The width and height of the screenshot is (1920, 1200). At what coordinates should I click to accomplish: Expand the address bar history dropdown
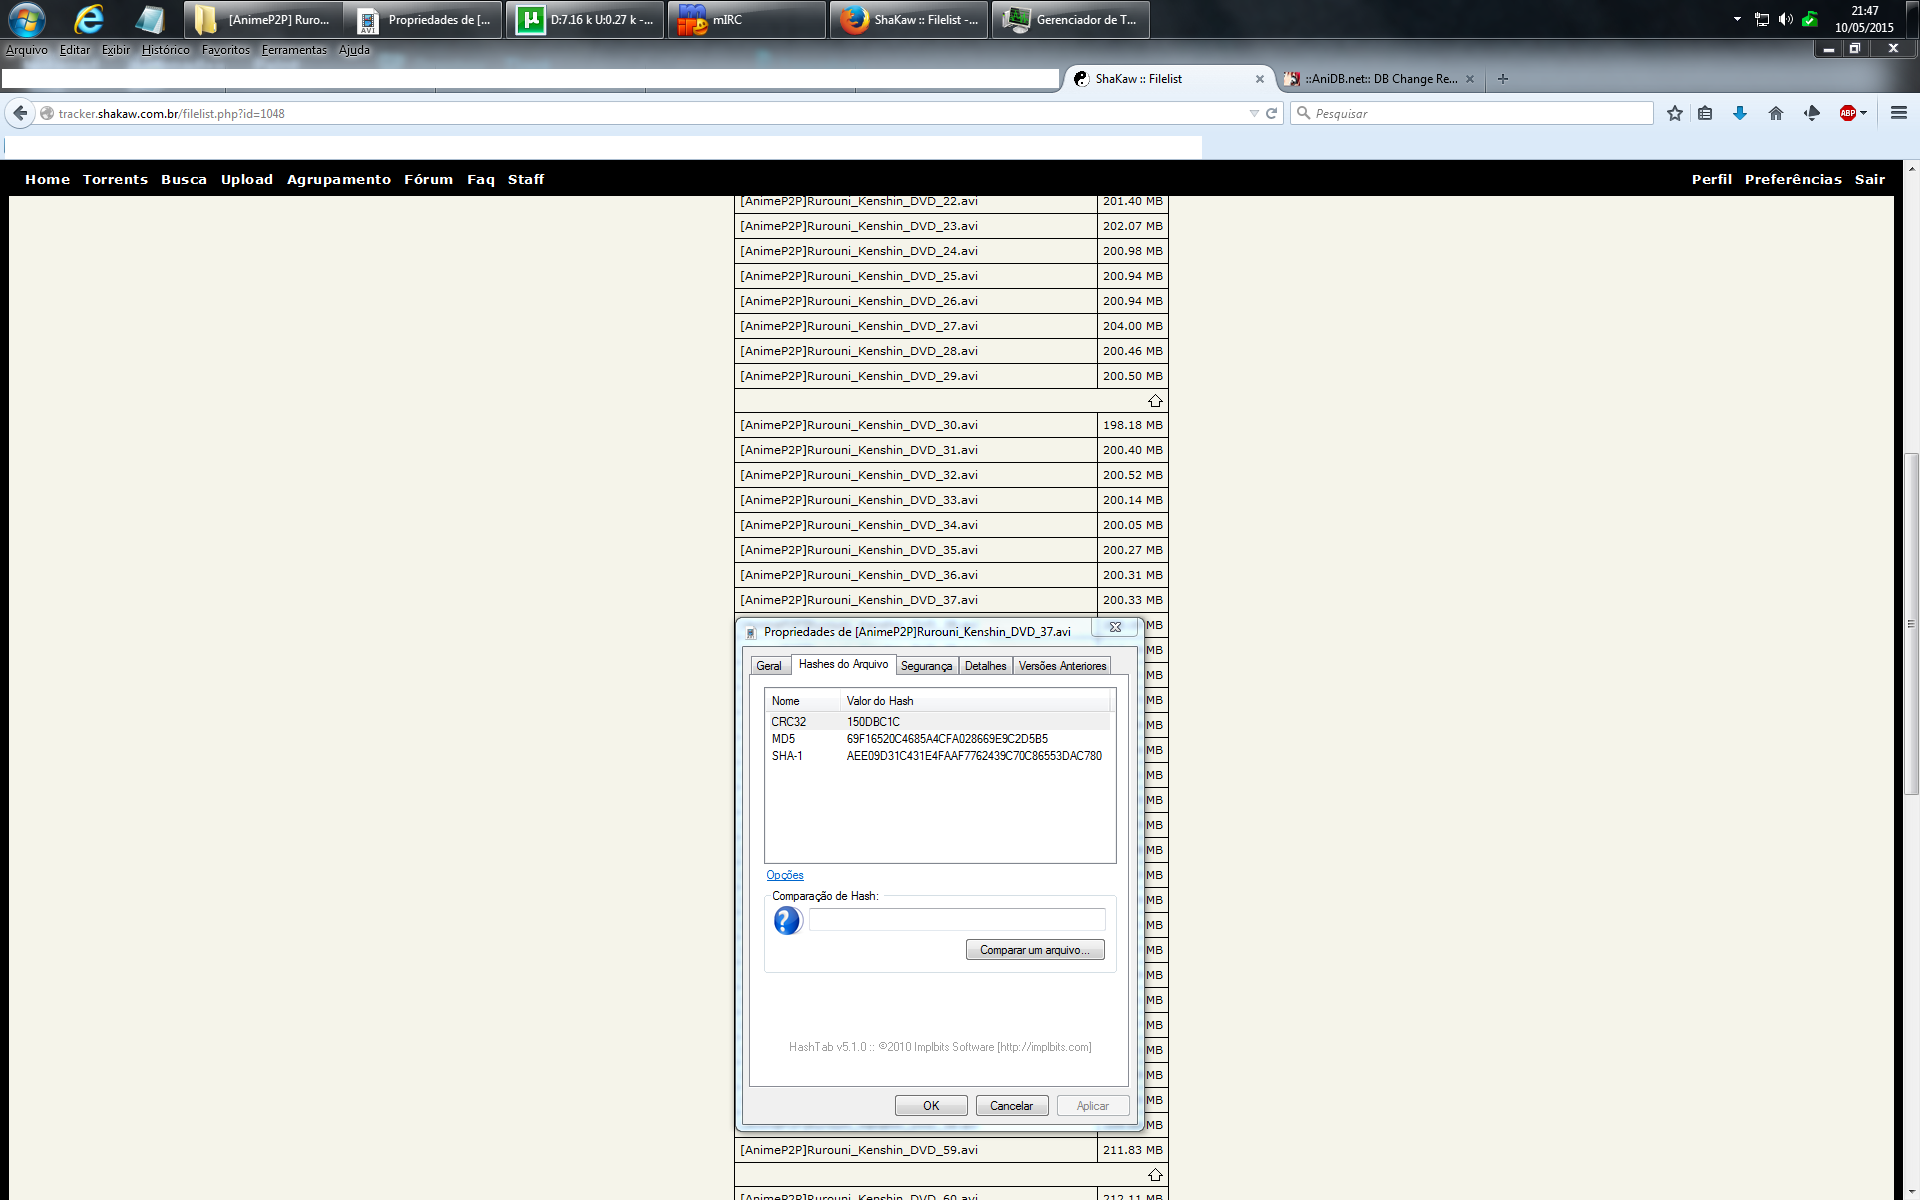1254,113
